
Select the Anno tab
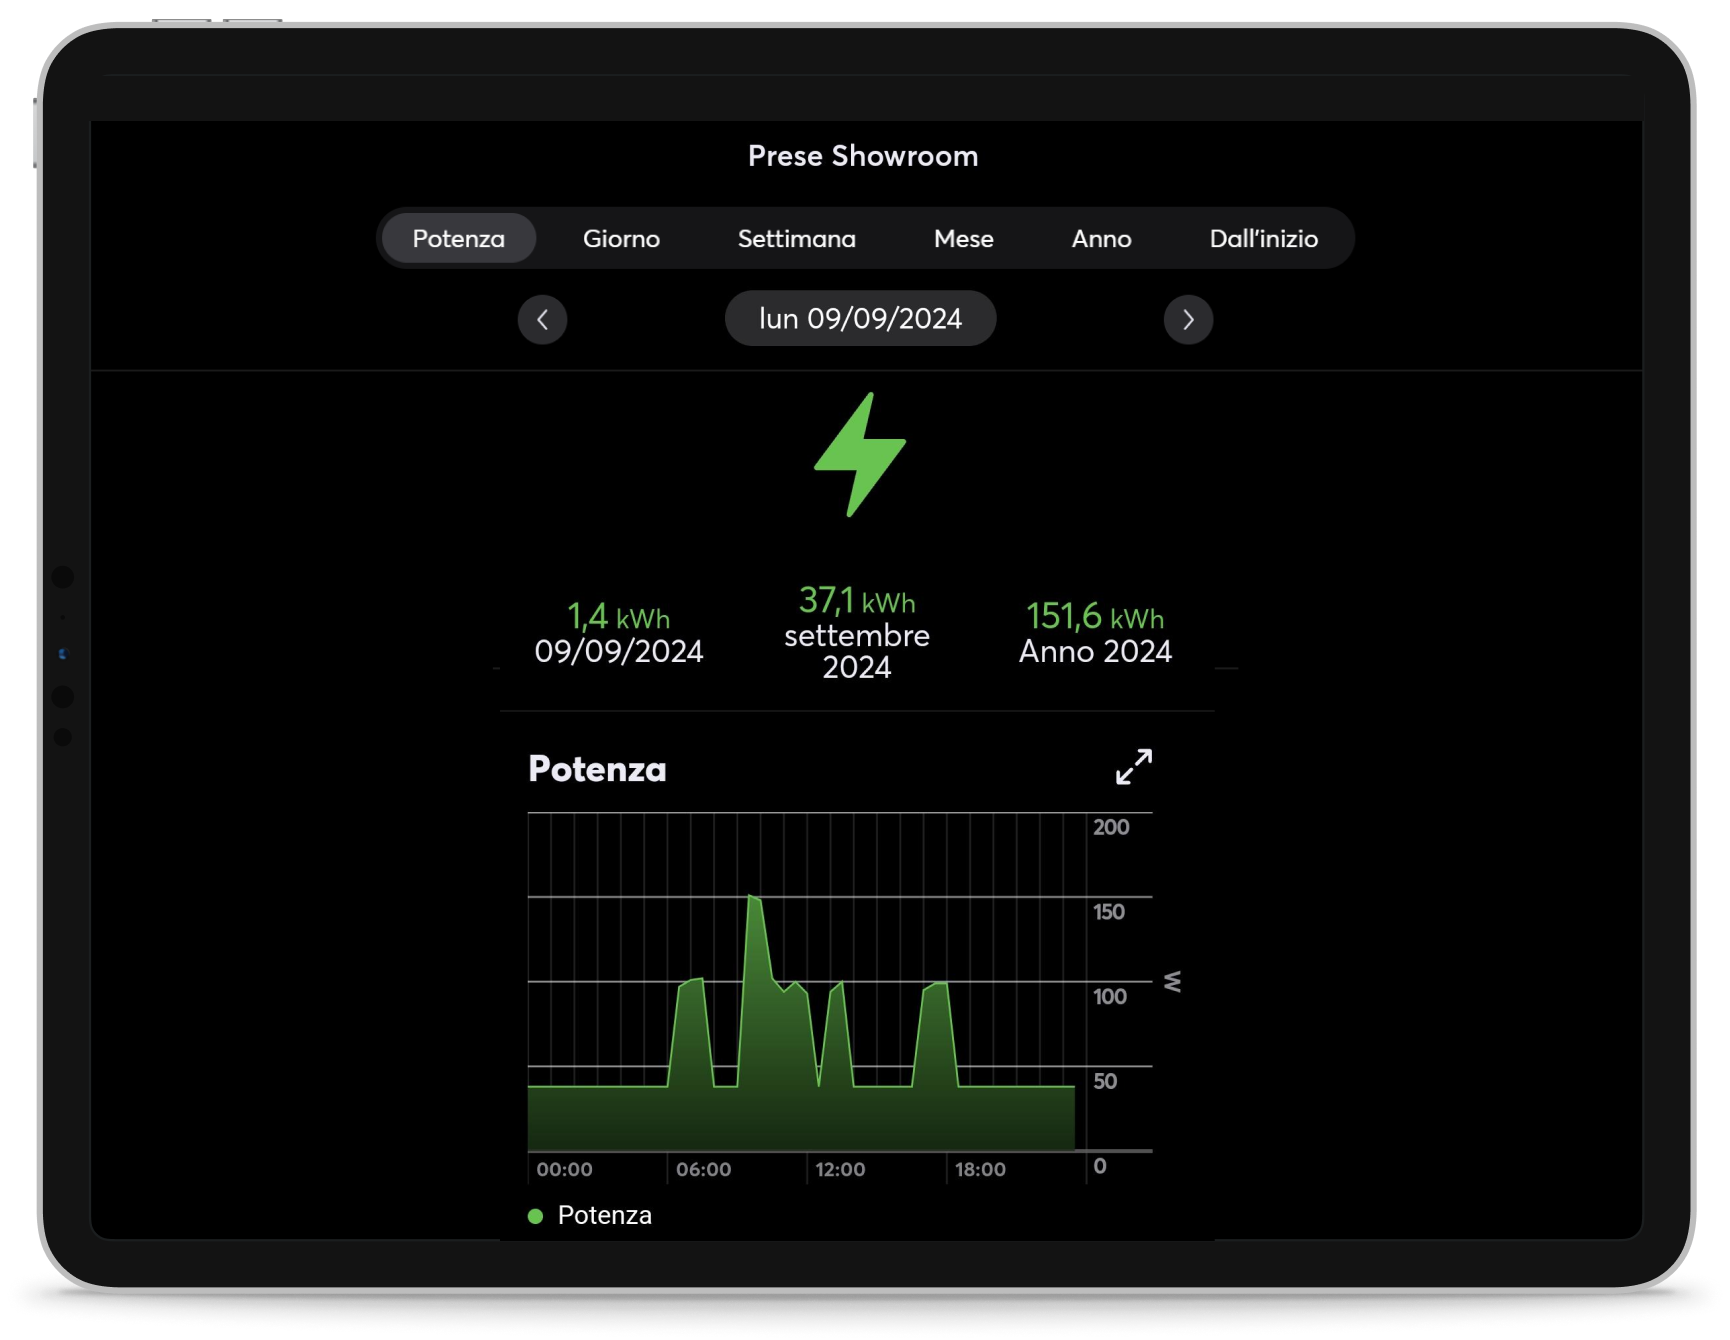pyautogui.click(x=1101, y=239)
